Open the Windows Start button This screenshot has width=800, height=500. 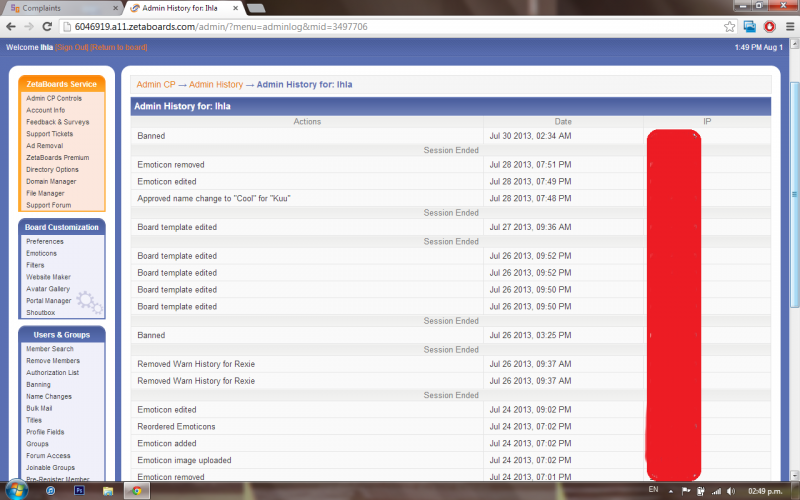[16, 490]
